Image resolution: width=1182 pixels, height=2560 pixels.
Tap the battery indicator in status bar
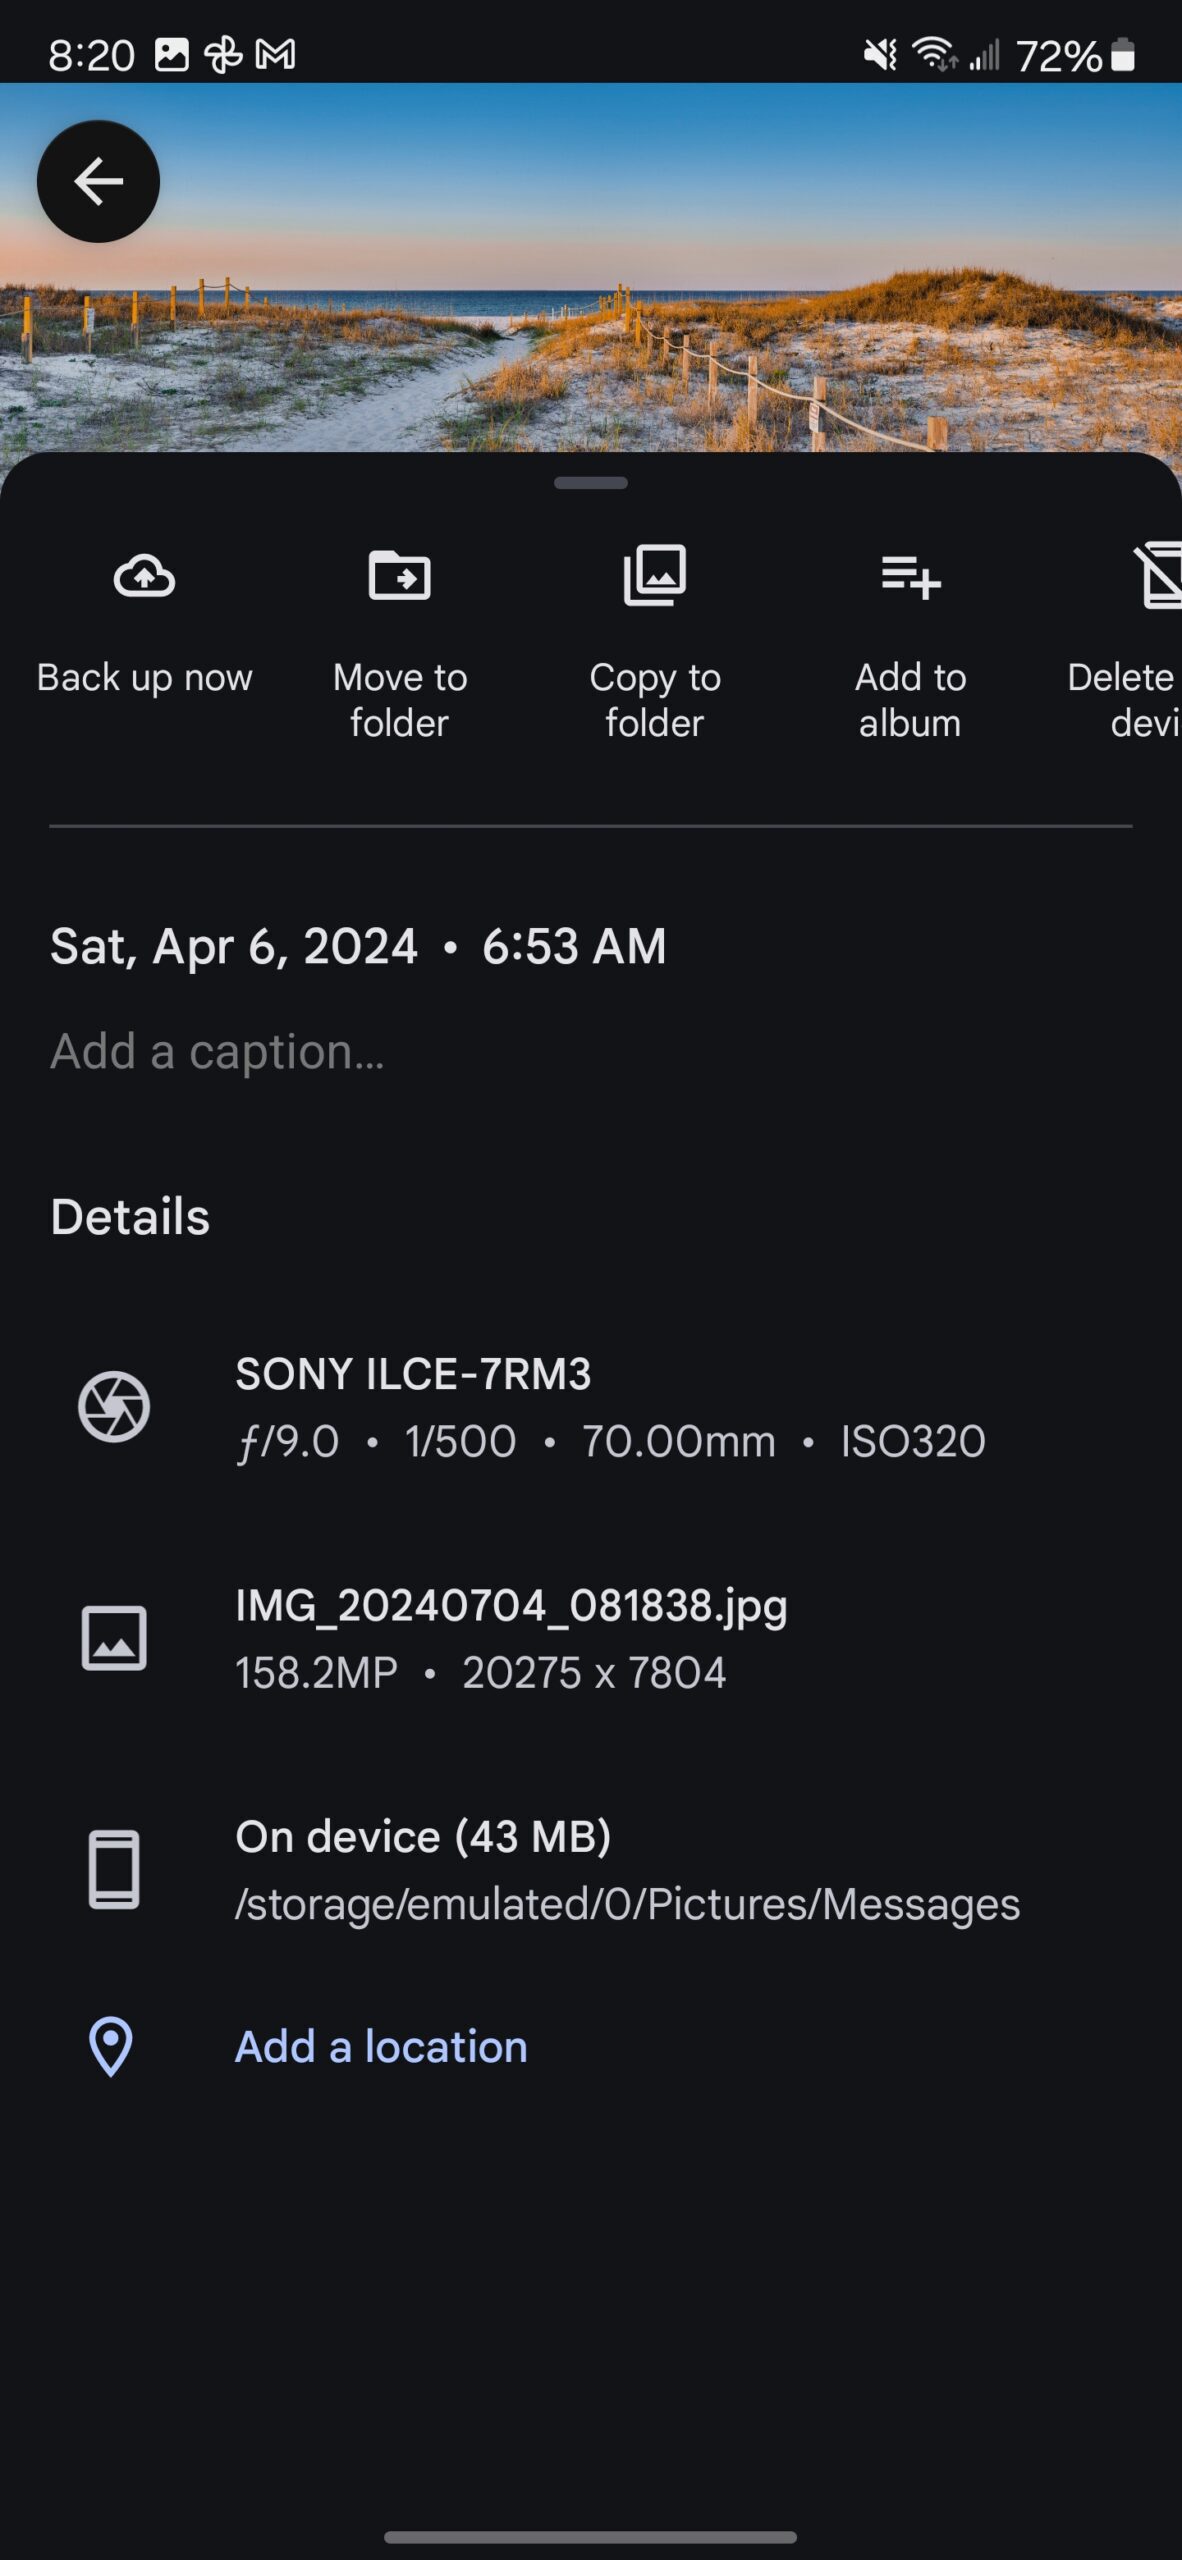click(1123, 56)
